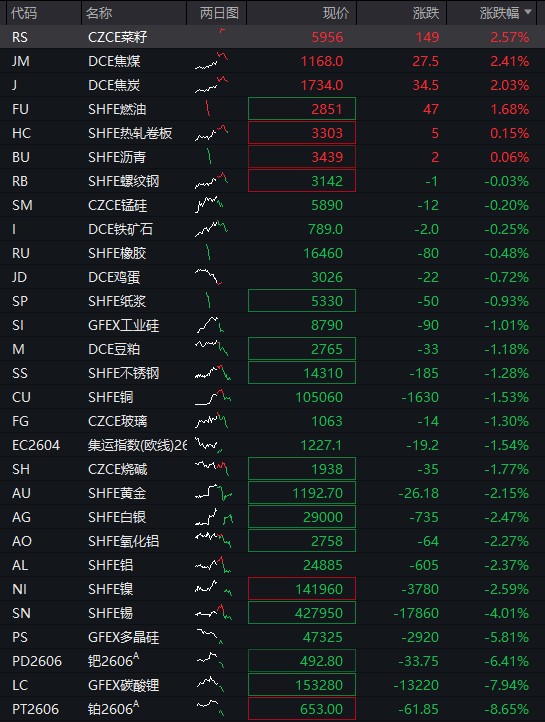The width and height of the screenshot is (545, 722).
Task: Open the mini trend chart for SHFE白银
Action: (x=213, y=517)
